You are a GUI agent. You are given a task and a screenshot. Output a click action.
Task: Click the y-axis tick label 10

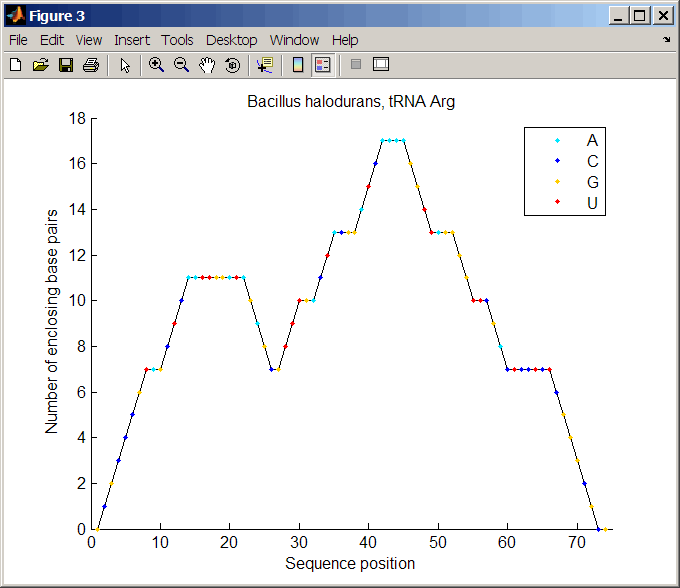pyautogui.click(x=77, y=301)
